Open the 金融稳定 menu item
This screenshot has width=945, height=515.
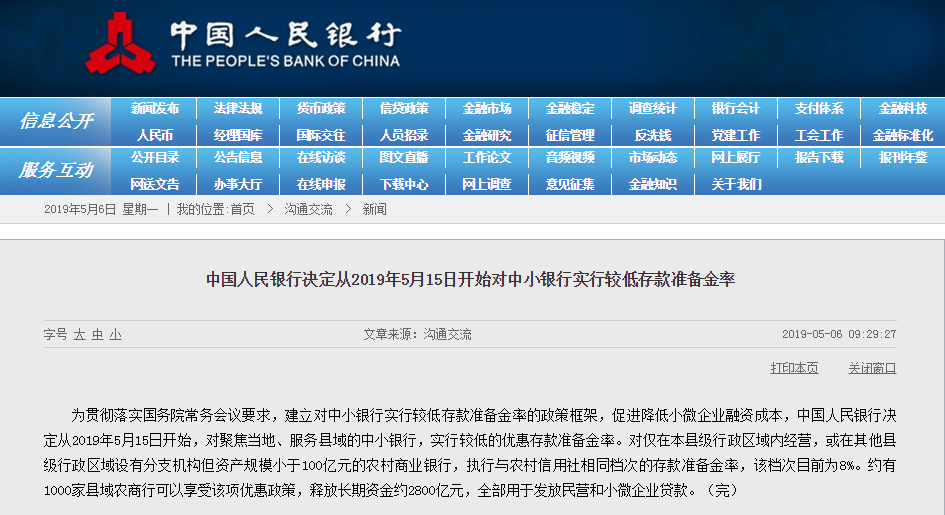(x=570, y=108)
